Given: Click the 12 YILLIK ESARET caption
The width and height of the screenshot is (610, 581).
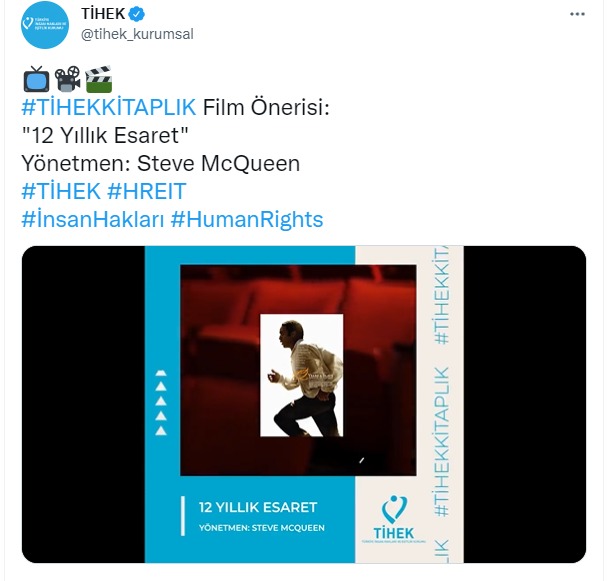Looking at the screenshot, I should 258,507.
